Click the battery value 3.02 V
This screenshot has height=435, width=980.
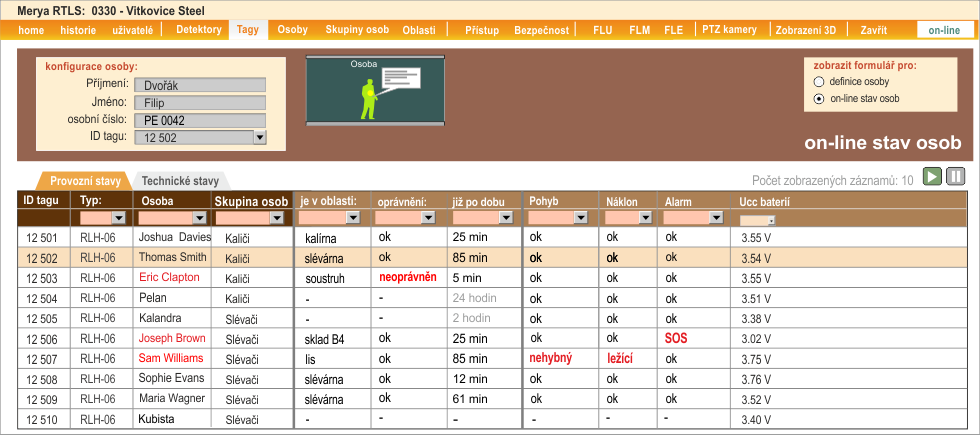point(756,339)
